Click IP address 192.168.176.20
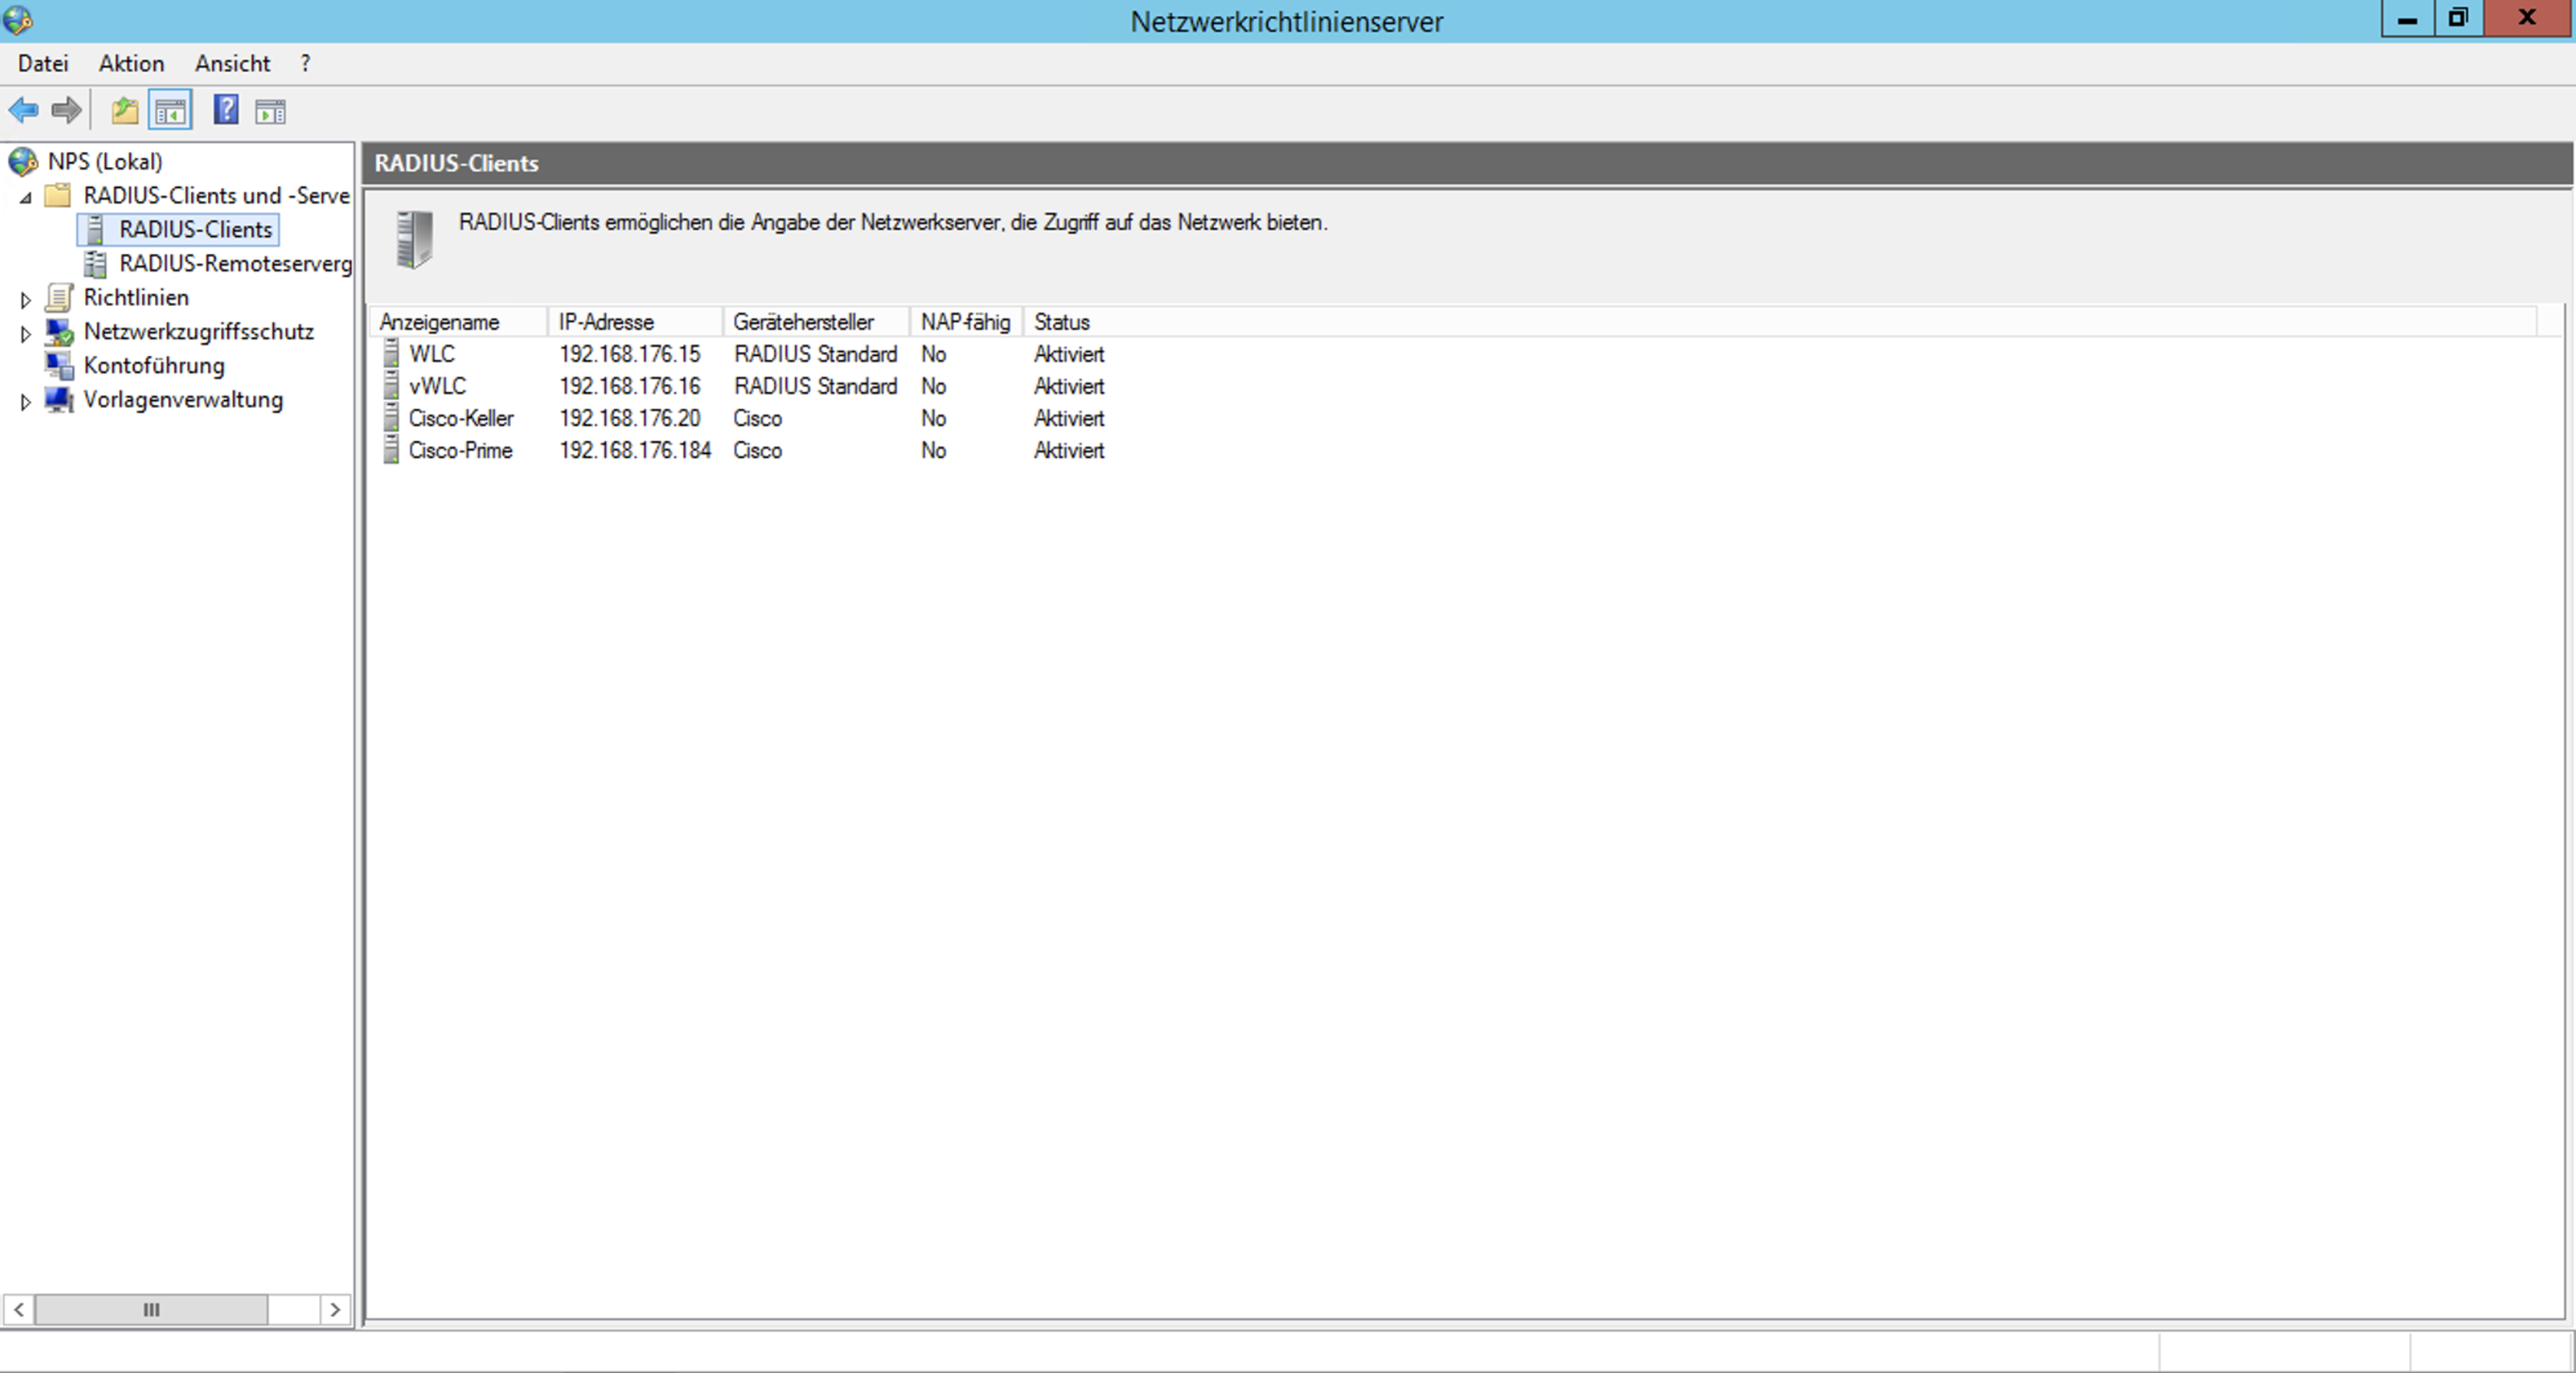 coord(630,418)
